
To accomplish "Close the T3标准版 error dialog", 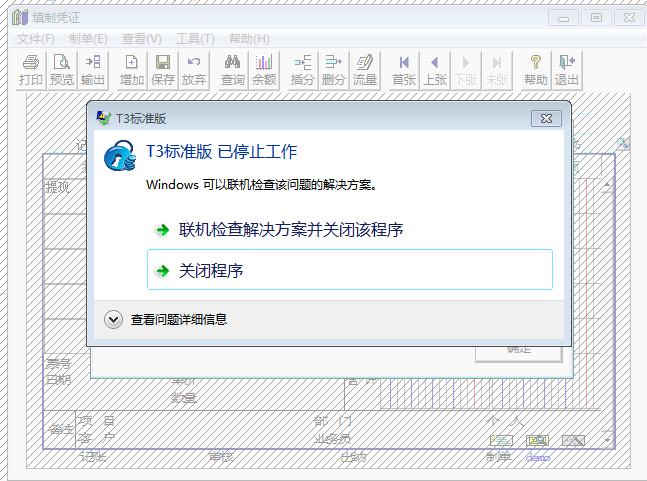I will point(546,119).
